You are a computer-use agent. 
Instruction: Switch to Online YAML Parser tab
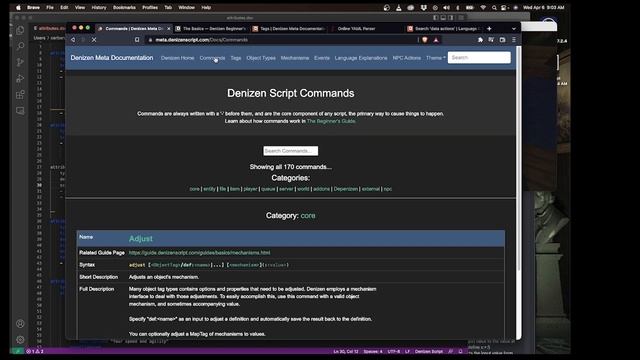356,29
